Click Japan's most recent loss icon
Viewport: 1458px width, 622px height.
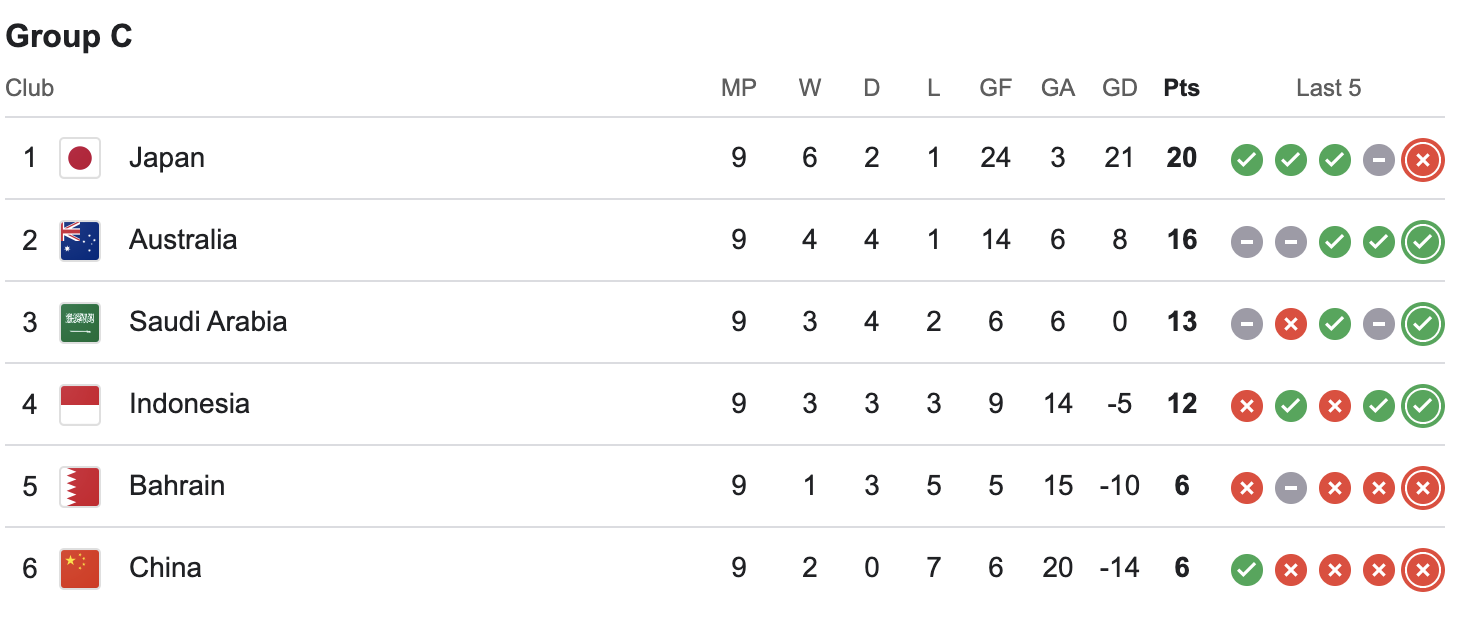[x=1423, y=159]
